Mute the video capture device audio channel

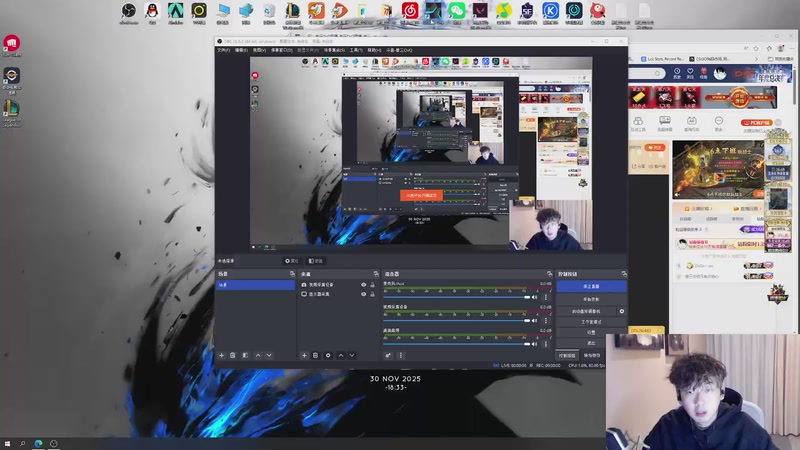point(535,320)
